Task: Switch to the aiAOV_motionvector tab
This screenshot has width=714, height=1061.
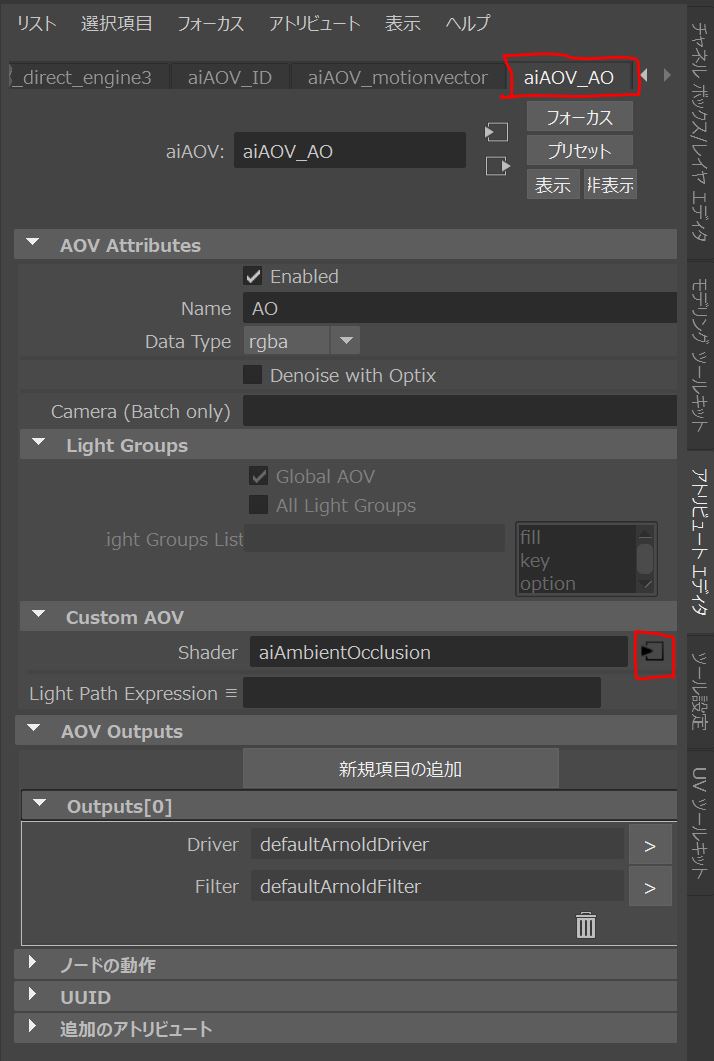Action: [398, 77]
